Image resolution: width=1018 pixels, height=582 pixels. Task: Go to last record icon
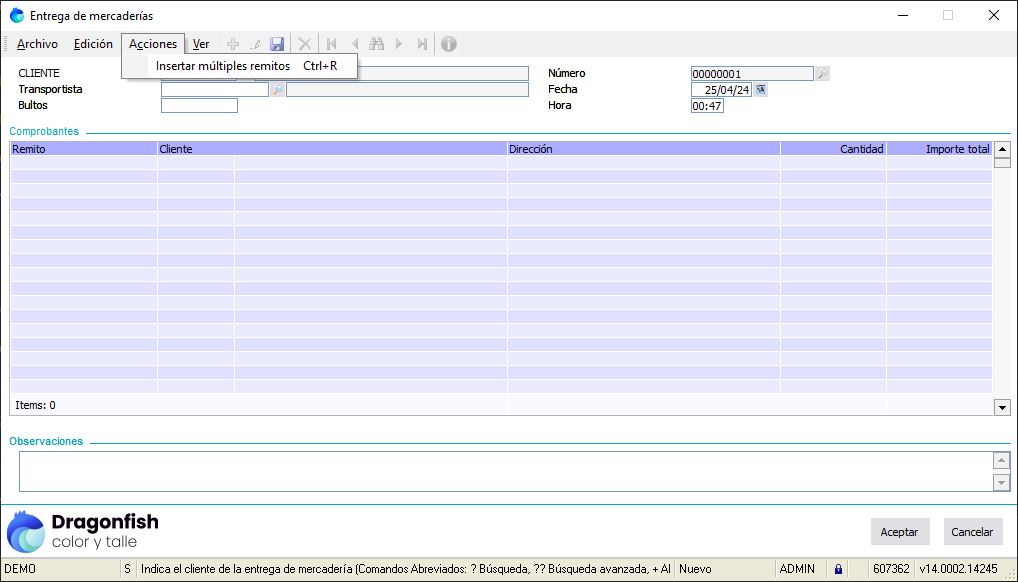point(422,44)
